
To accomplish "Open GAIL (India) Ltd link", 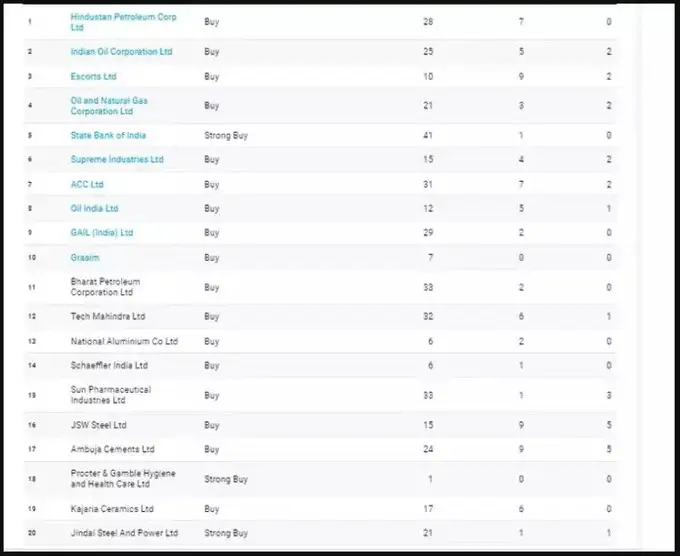I will [x=101, y=233].
